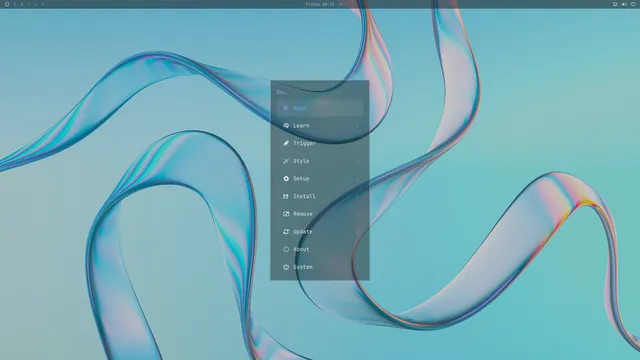Viewport: 640px width, 360px height.
Task: Click the Trigger rocket icon
Action: point(286,143)
